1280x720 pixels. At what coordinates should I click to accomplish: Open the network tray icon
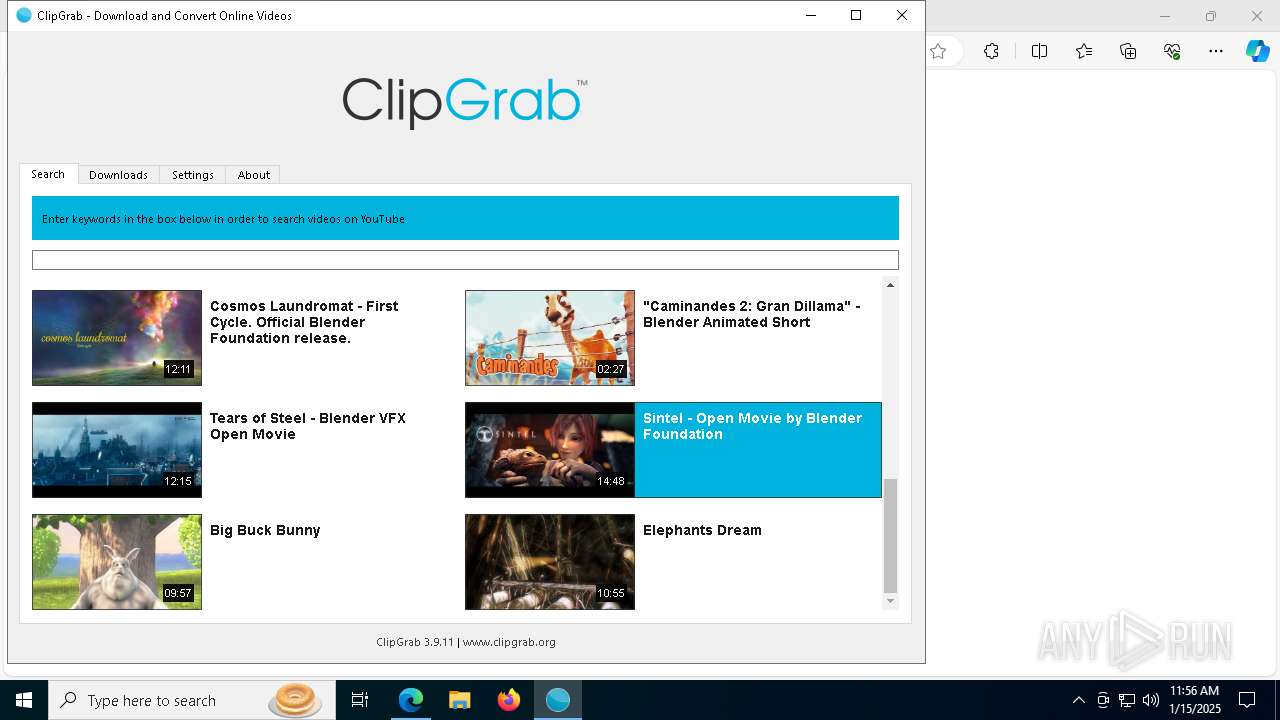(1127, 700)
